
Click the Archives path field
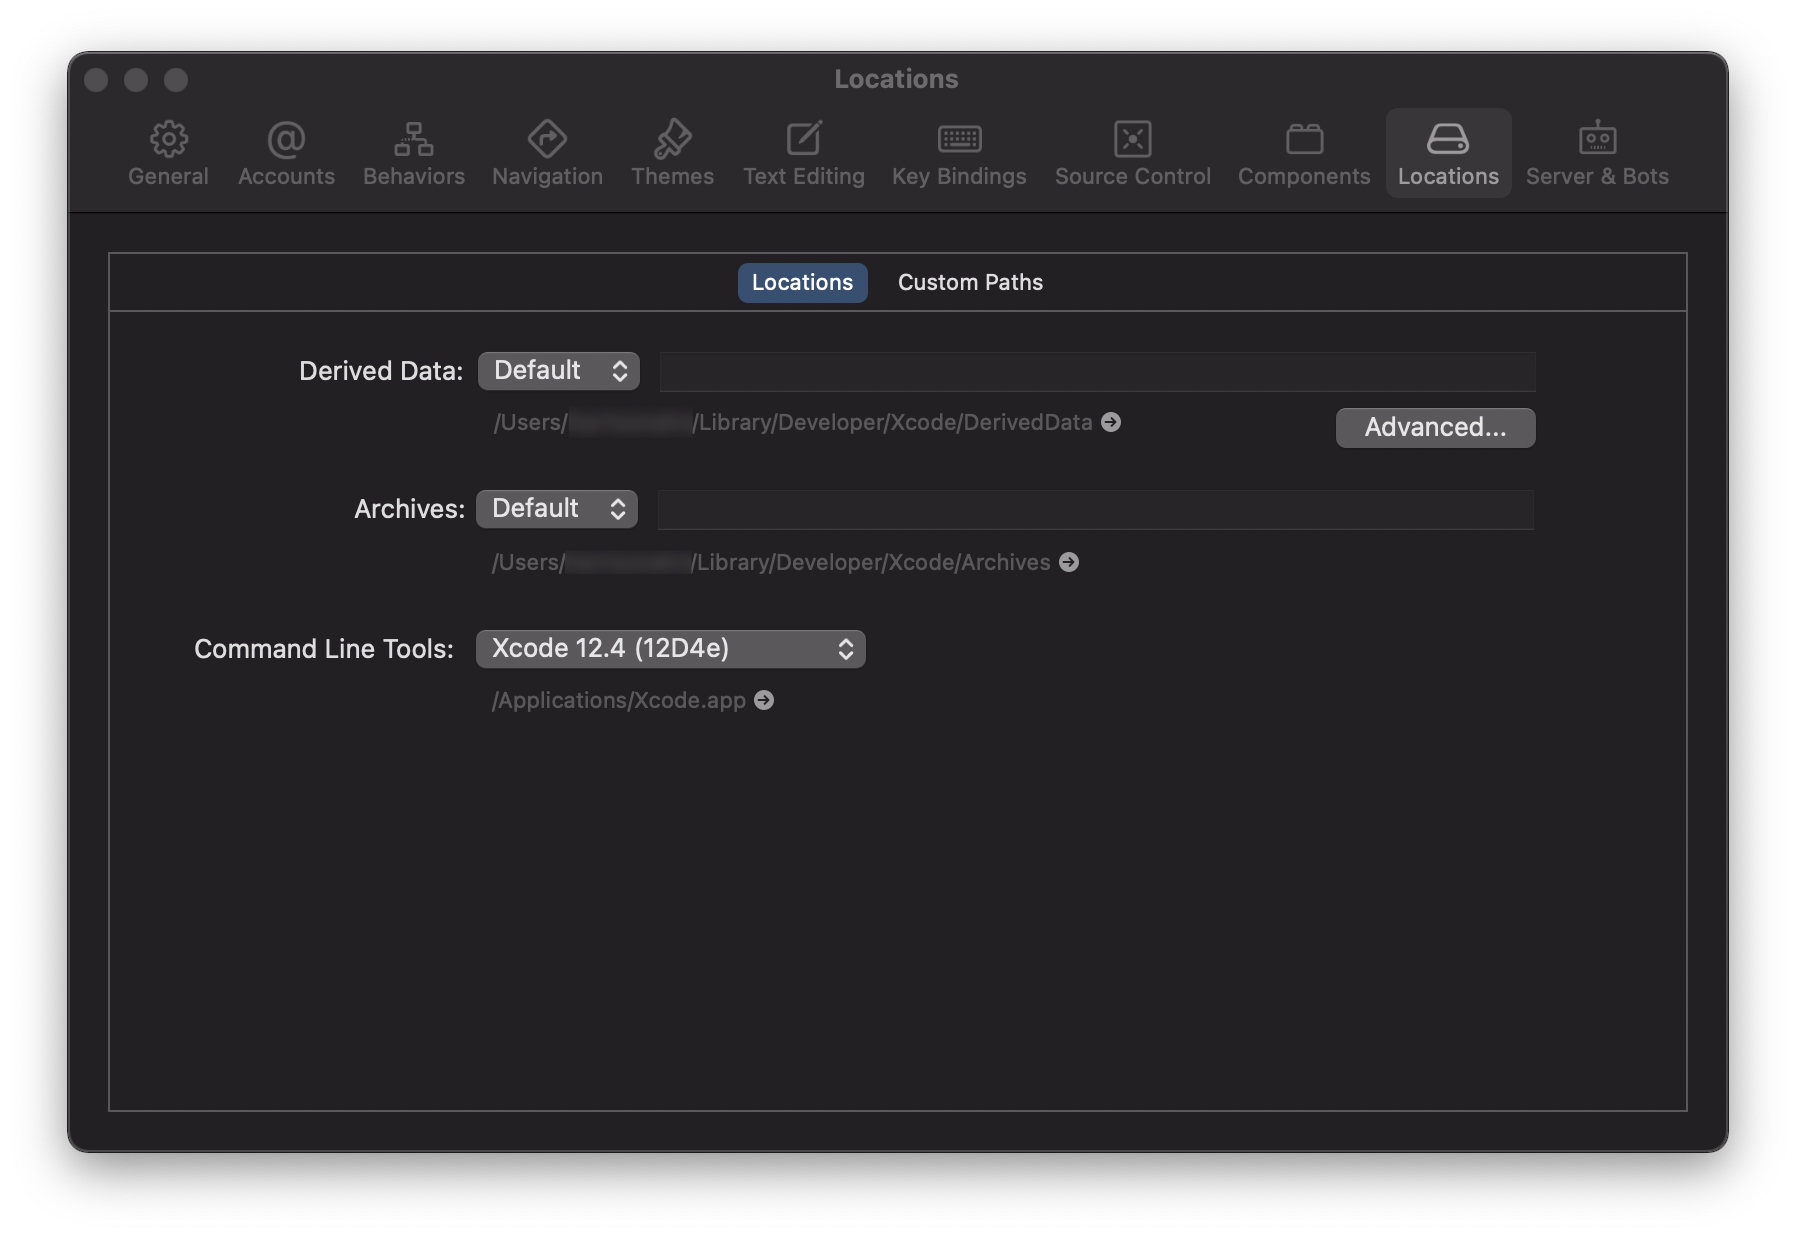coord(1095,509)
